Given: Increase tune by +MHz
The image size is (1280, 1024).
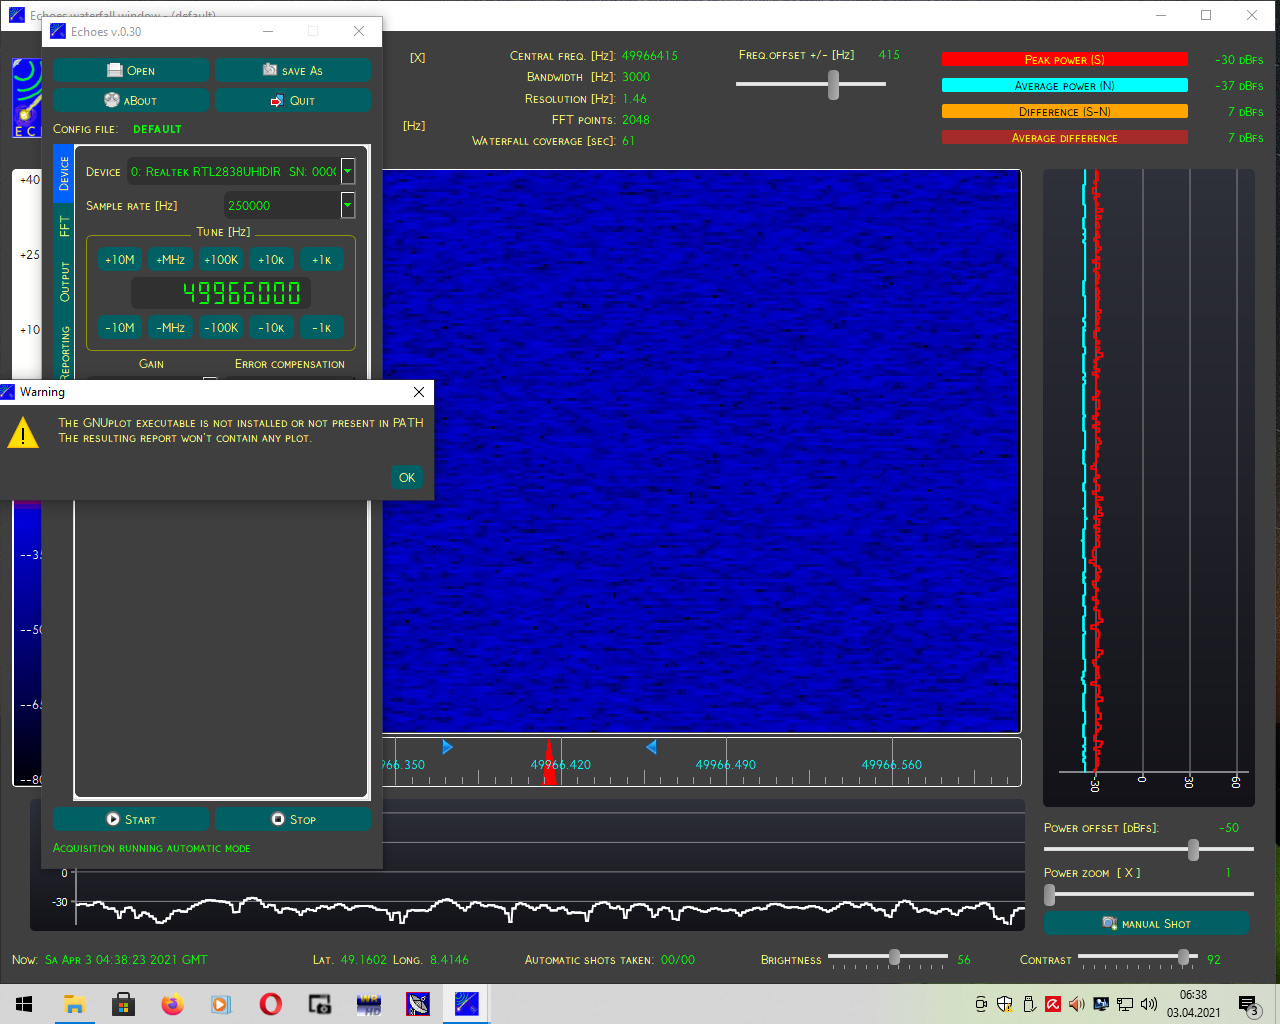Looking at the screenshot, I should pyautogui.click(x=171, y=259).
